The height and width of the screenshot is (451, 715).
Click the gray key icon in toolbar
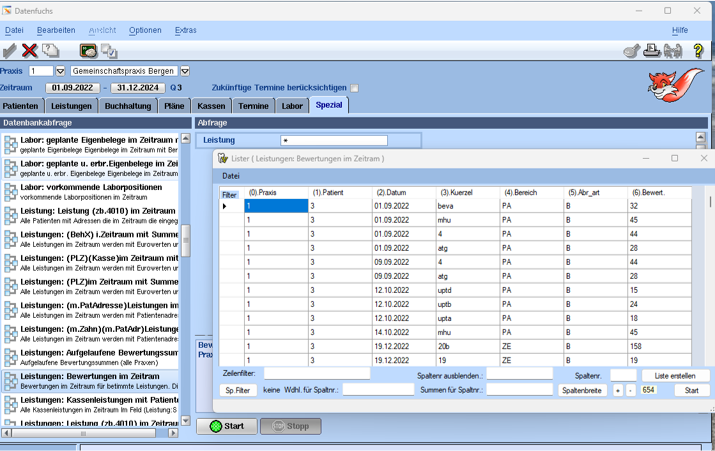pos(632,51)
